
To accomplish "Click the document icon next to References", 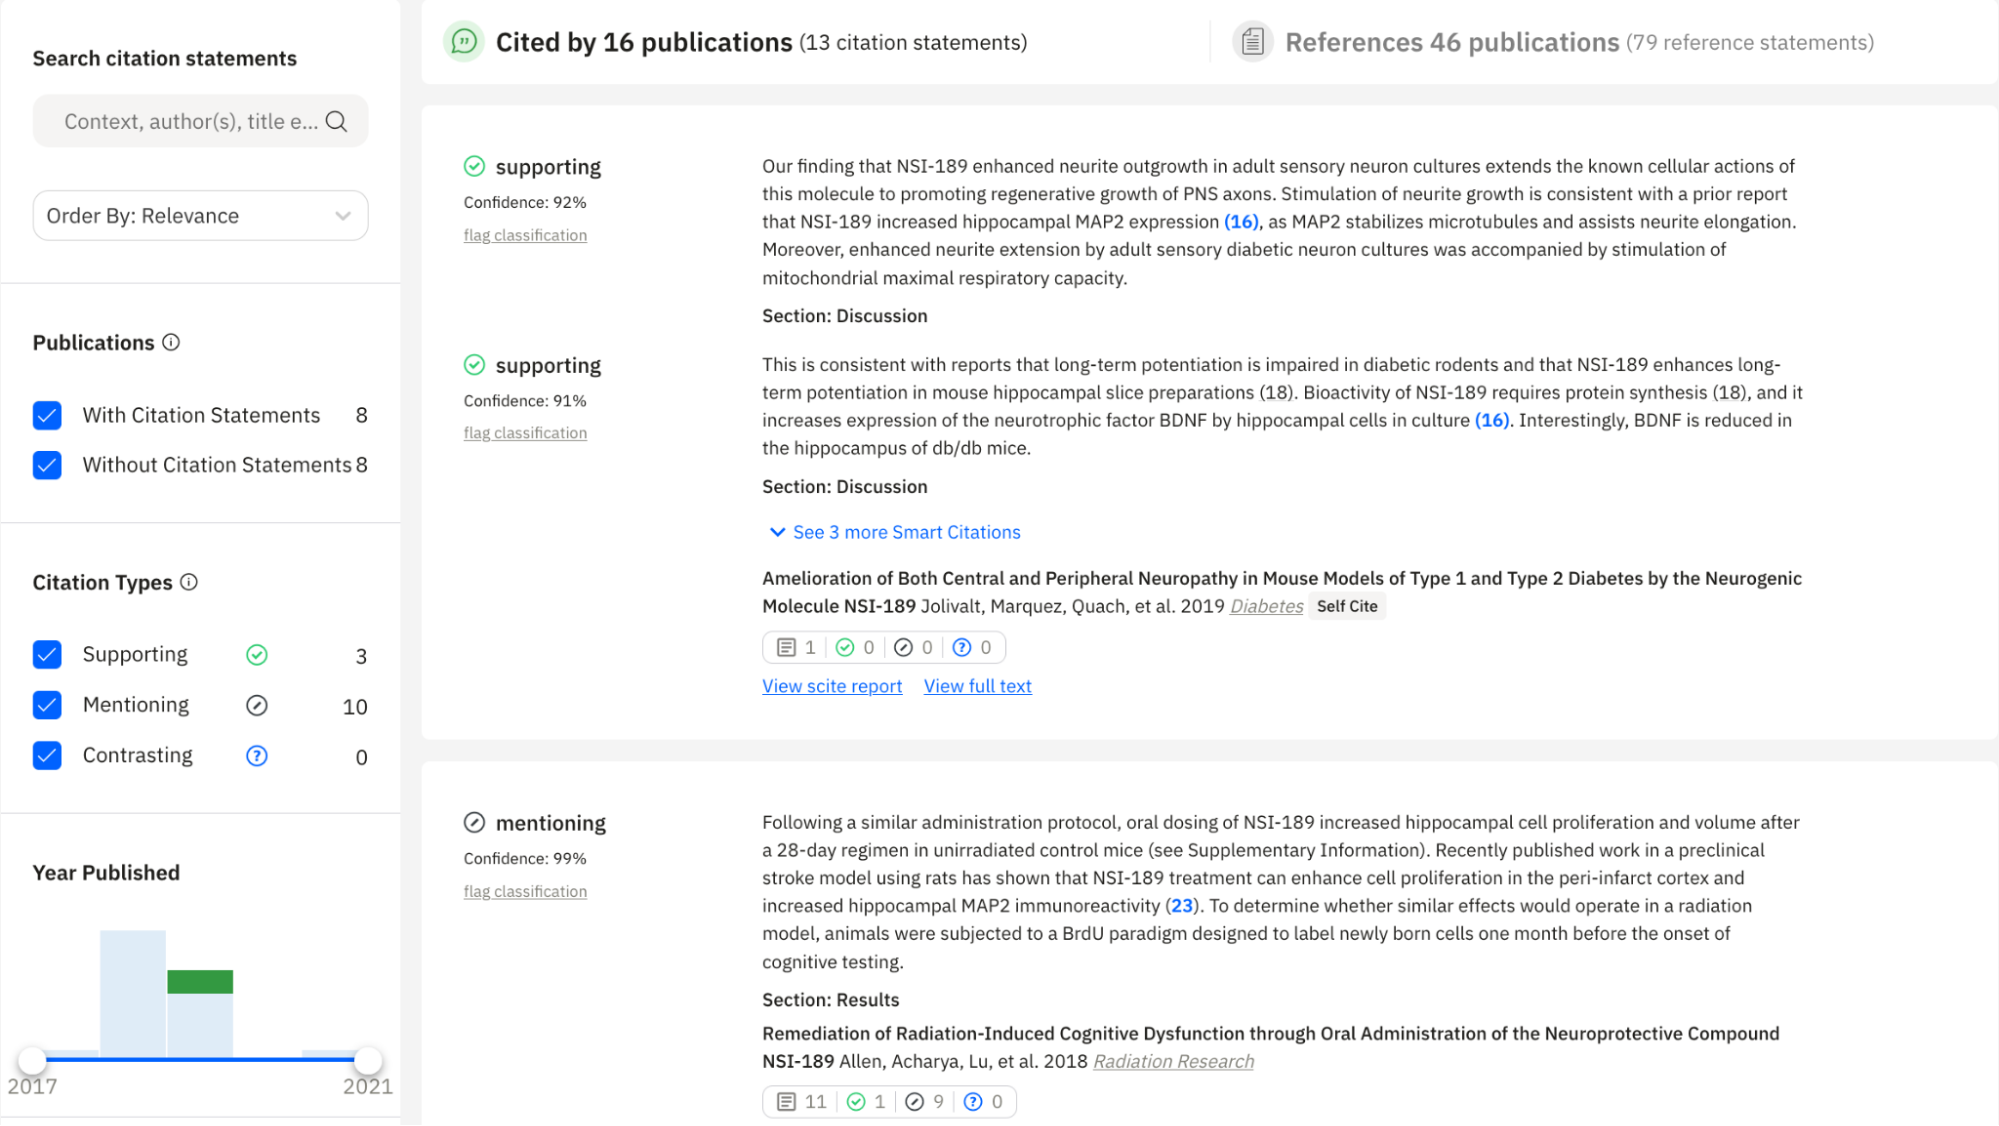I will 1252,42.
